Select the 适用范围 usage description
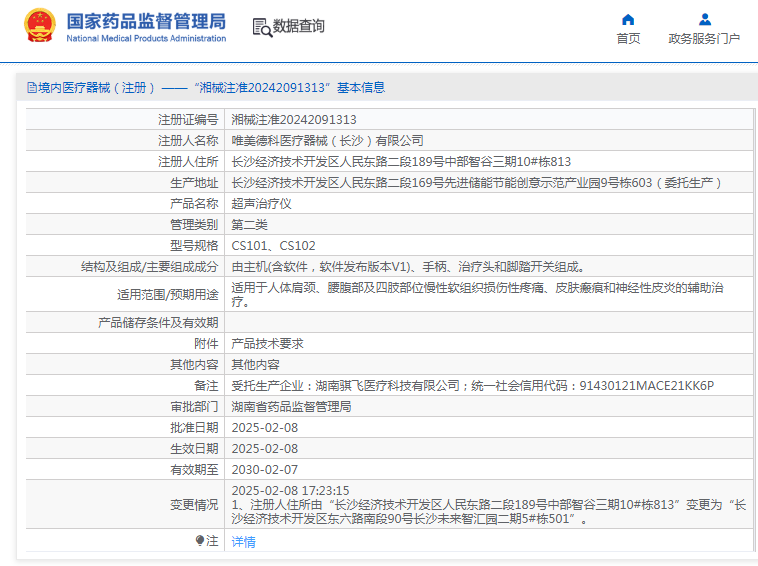758x566 pixels. point(478,294)
